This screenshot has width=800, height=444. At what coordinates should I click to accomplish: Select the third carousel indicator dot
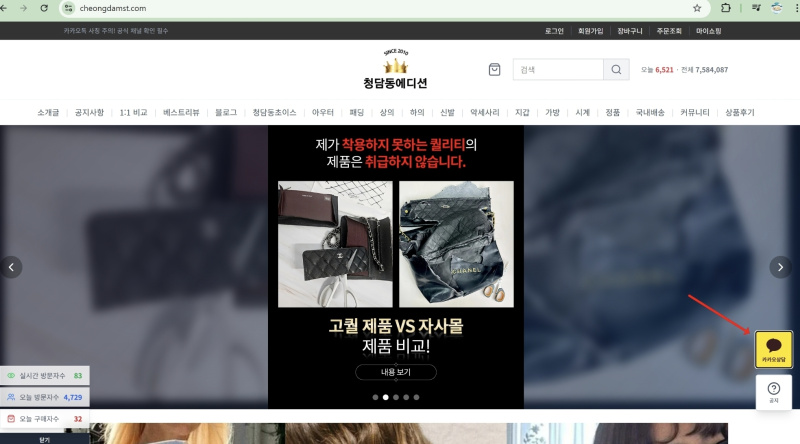396,397
